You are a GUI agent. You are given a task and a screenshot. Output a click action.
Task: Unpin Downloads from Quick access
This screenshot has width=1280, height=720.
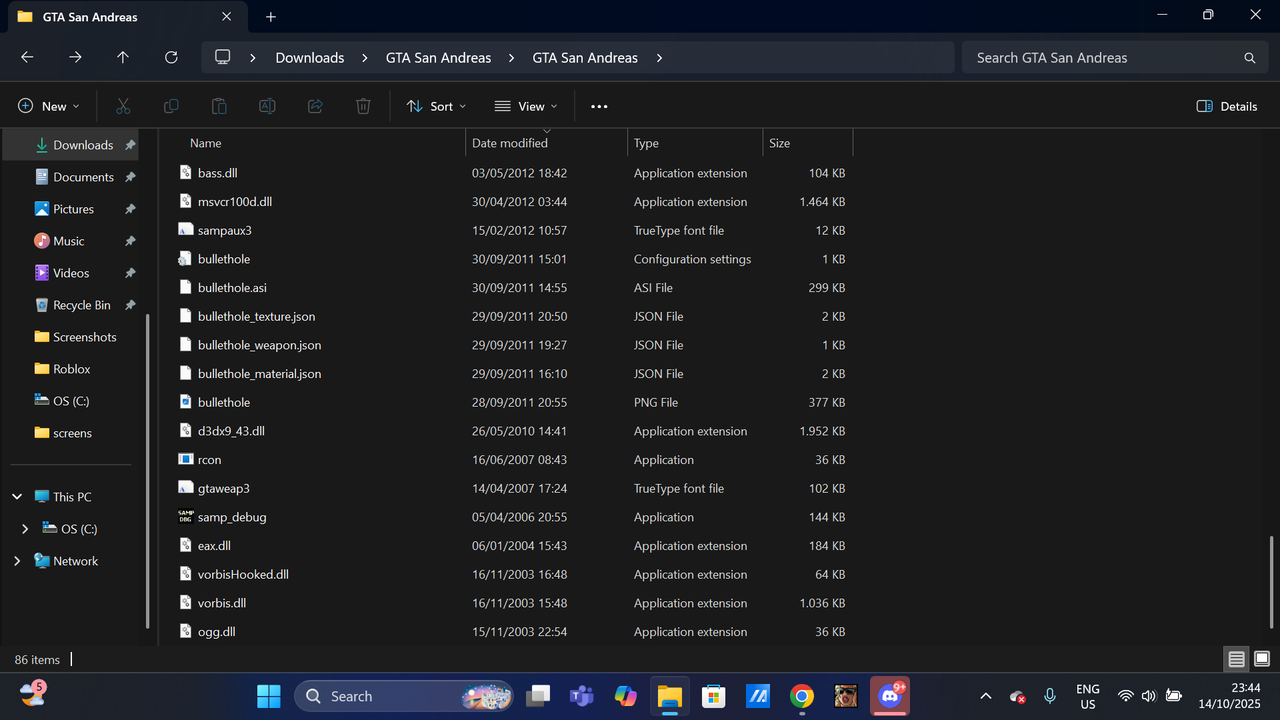click(130, 145)
